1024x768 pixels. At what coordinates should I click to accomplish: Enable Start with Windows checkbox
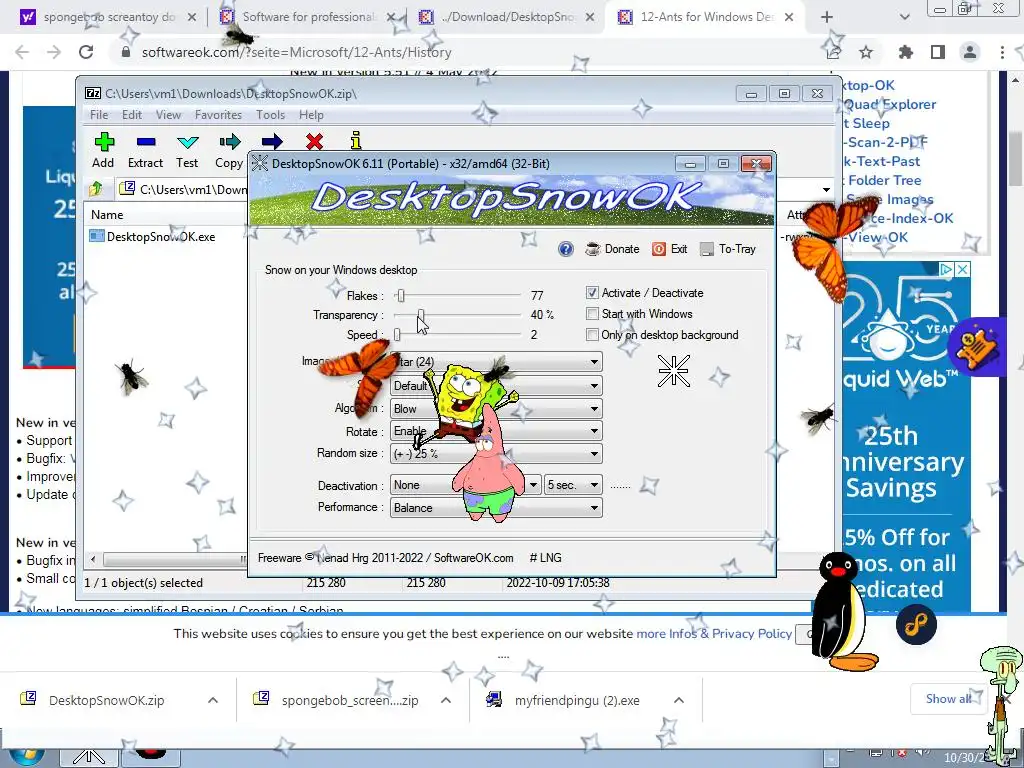tap(592, 313)
